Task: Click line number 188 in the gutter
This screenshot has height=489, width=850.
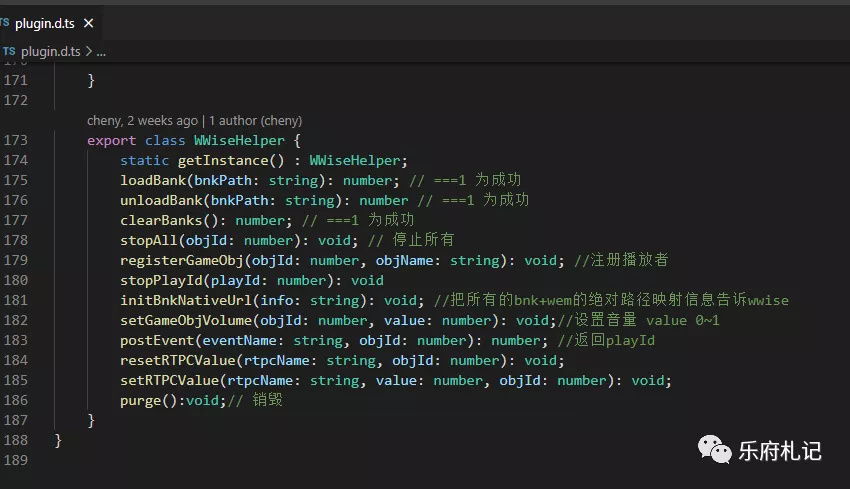Action: coord(15,440)
